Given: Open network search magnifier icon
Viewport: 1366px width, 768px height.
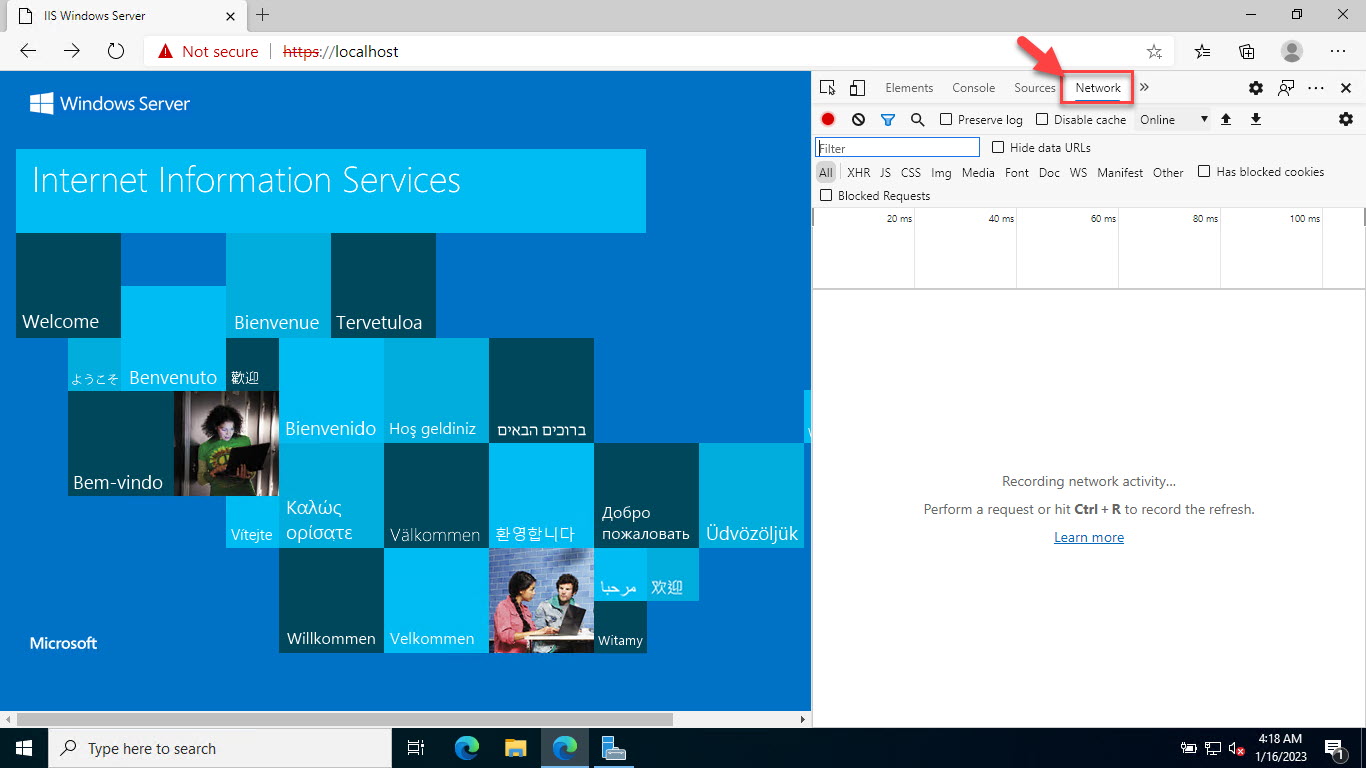Looking at the screenshot, I should 917,119.
